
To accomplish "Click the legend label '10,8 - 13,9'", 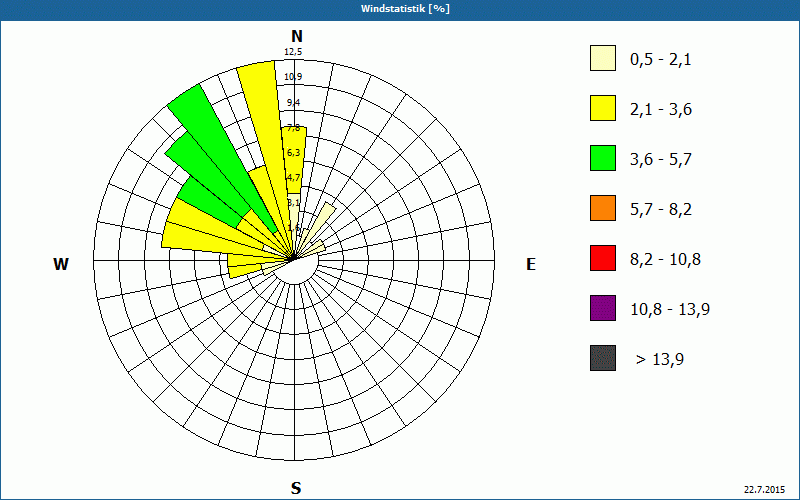I will (x=670, y=310).
